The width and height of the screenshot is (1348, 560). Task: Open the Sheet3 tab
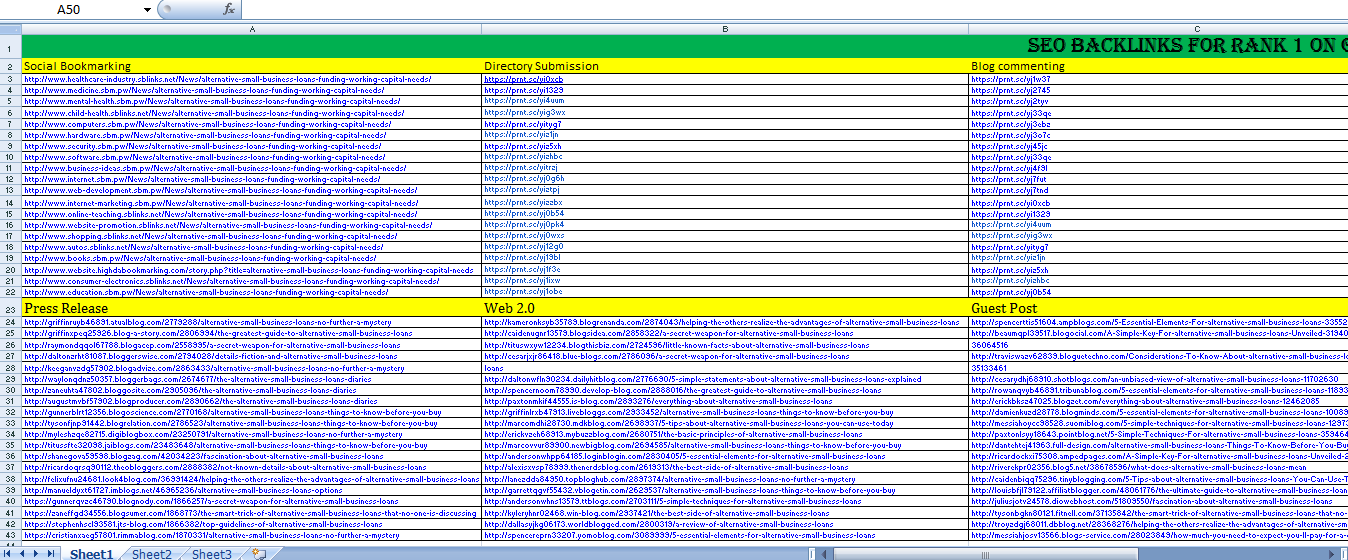click(x=212, y=553)
